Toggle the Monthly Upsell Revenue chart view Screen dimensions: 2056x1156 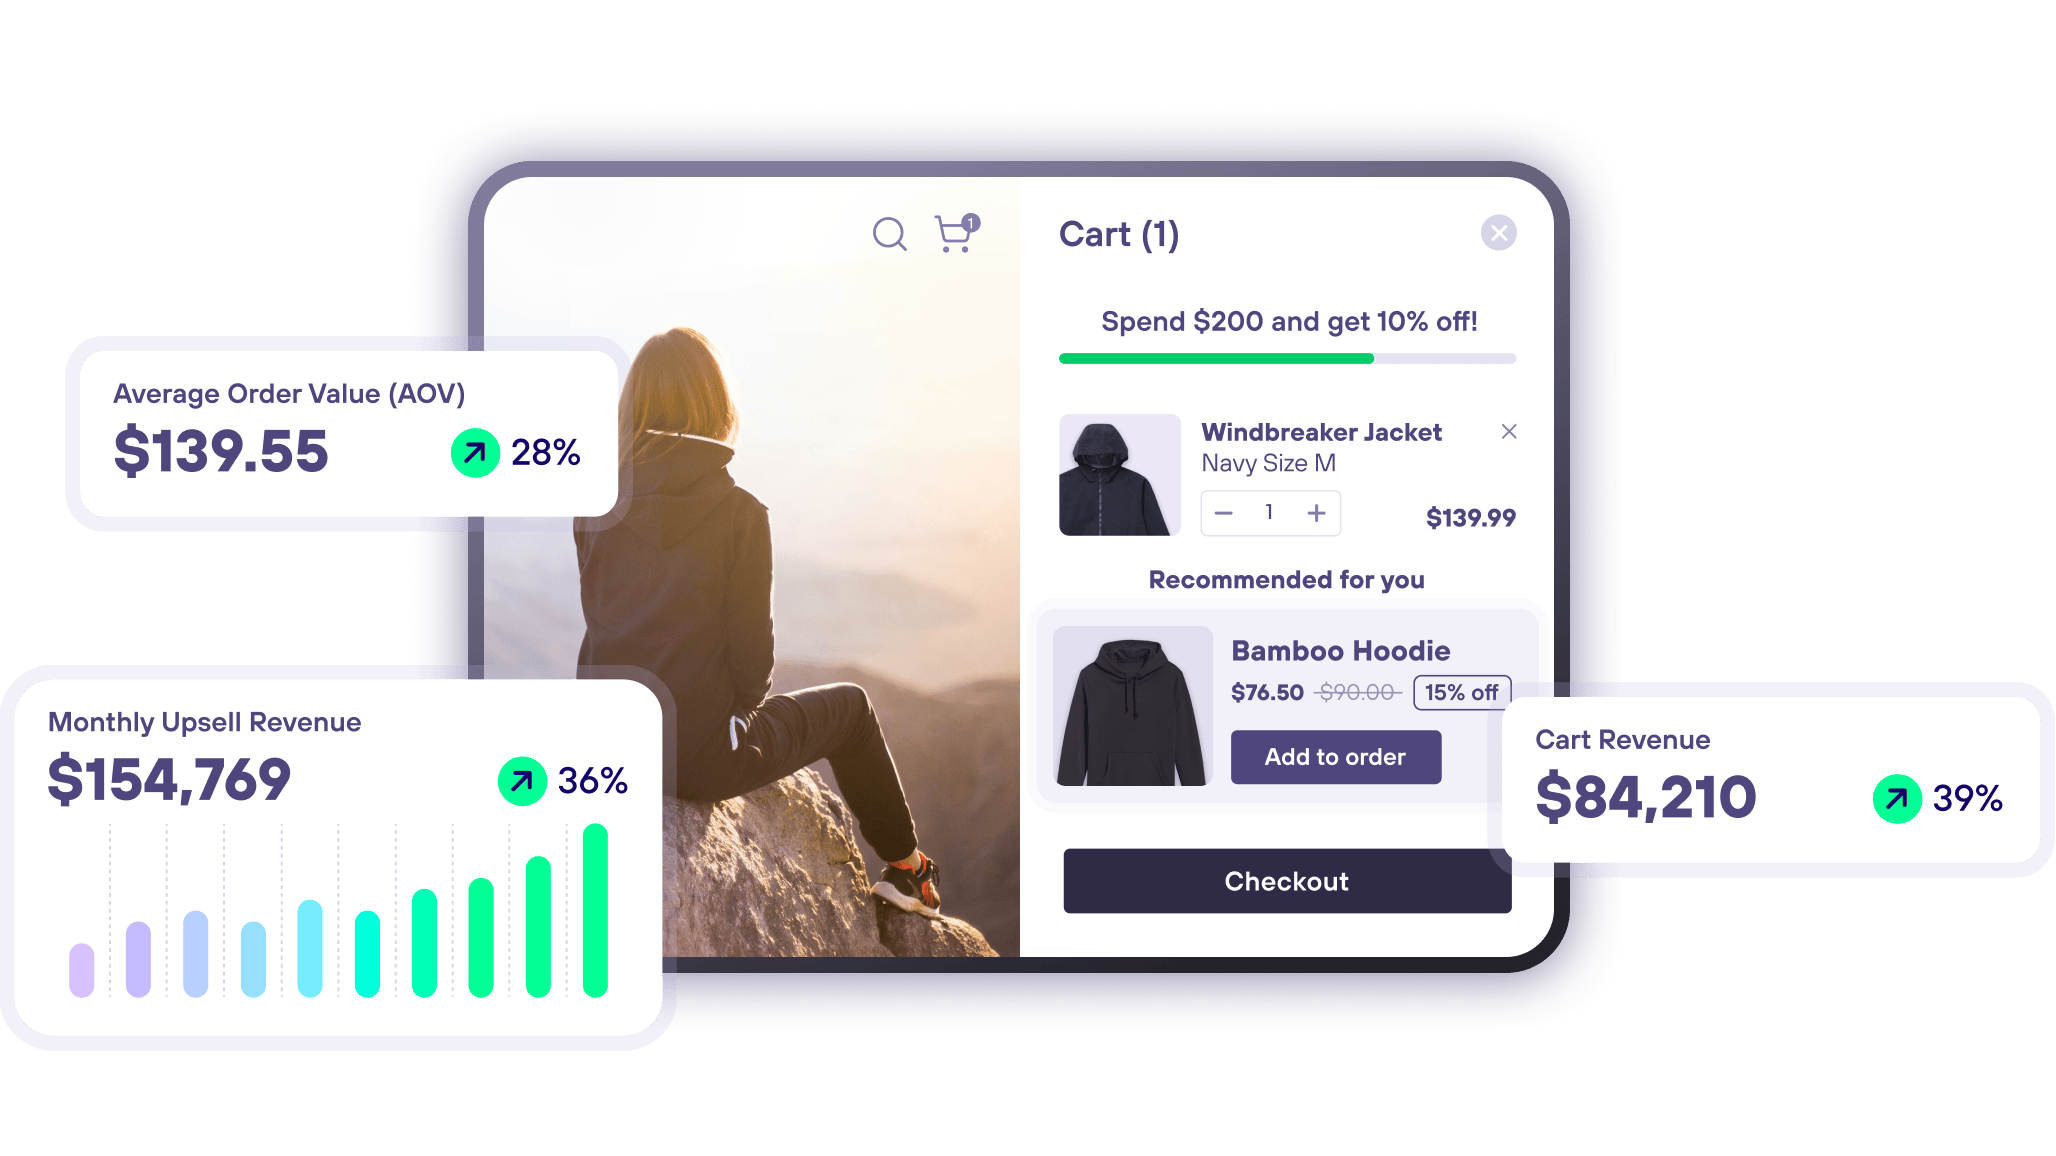click(524, 779)
